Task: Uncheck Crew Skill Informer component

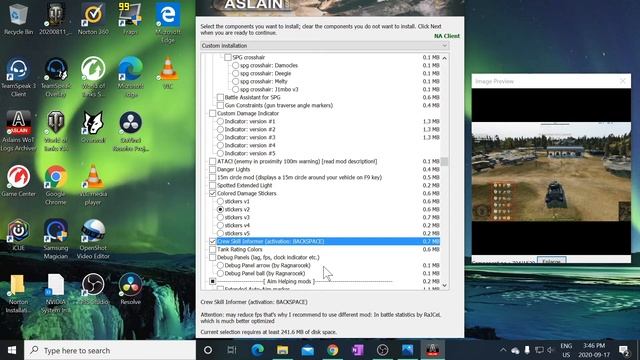Action: click(213, 241)
